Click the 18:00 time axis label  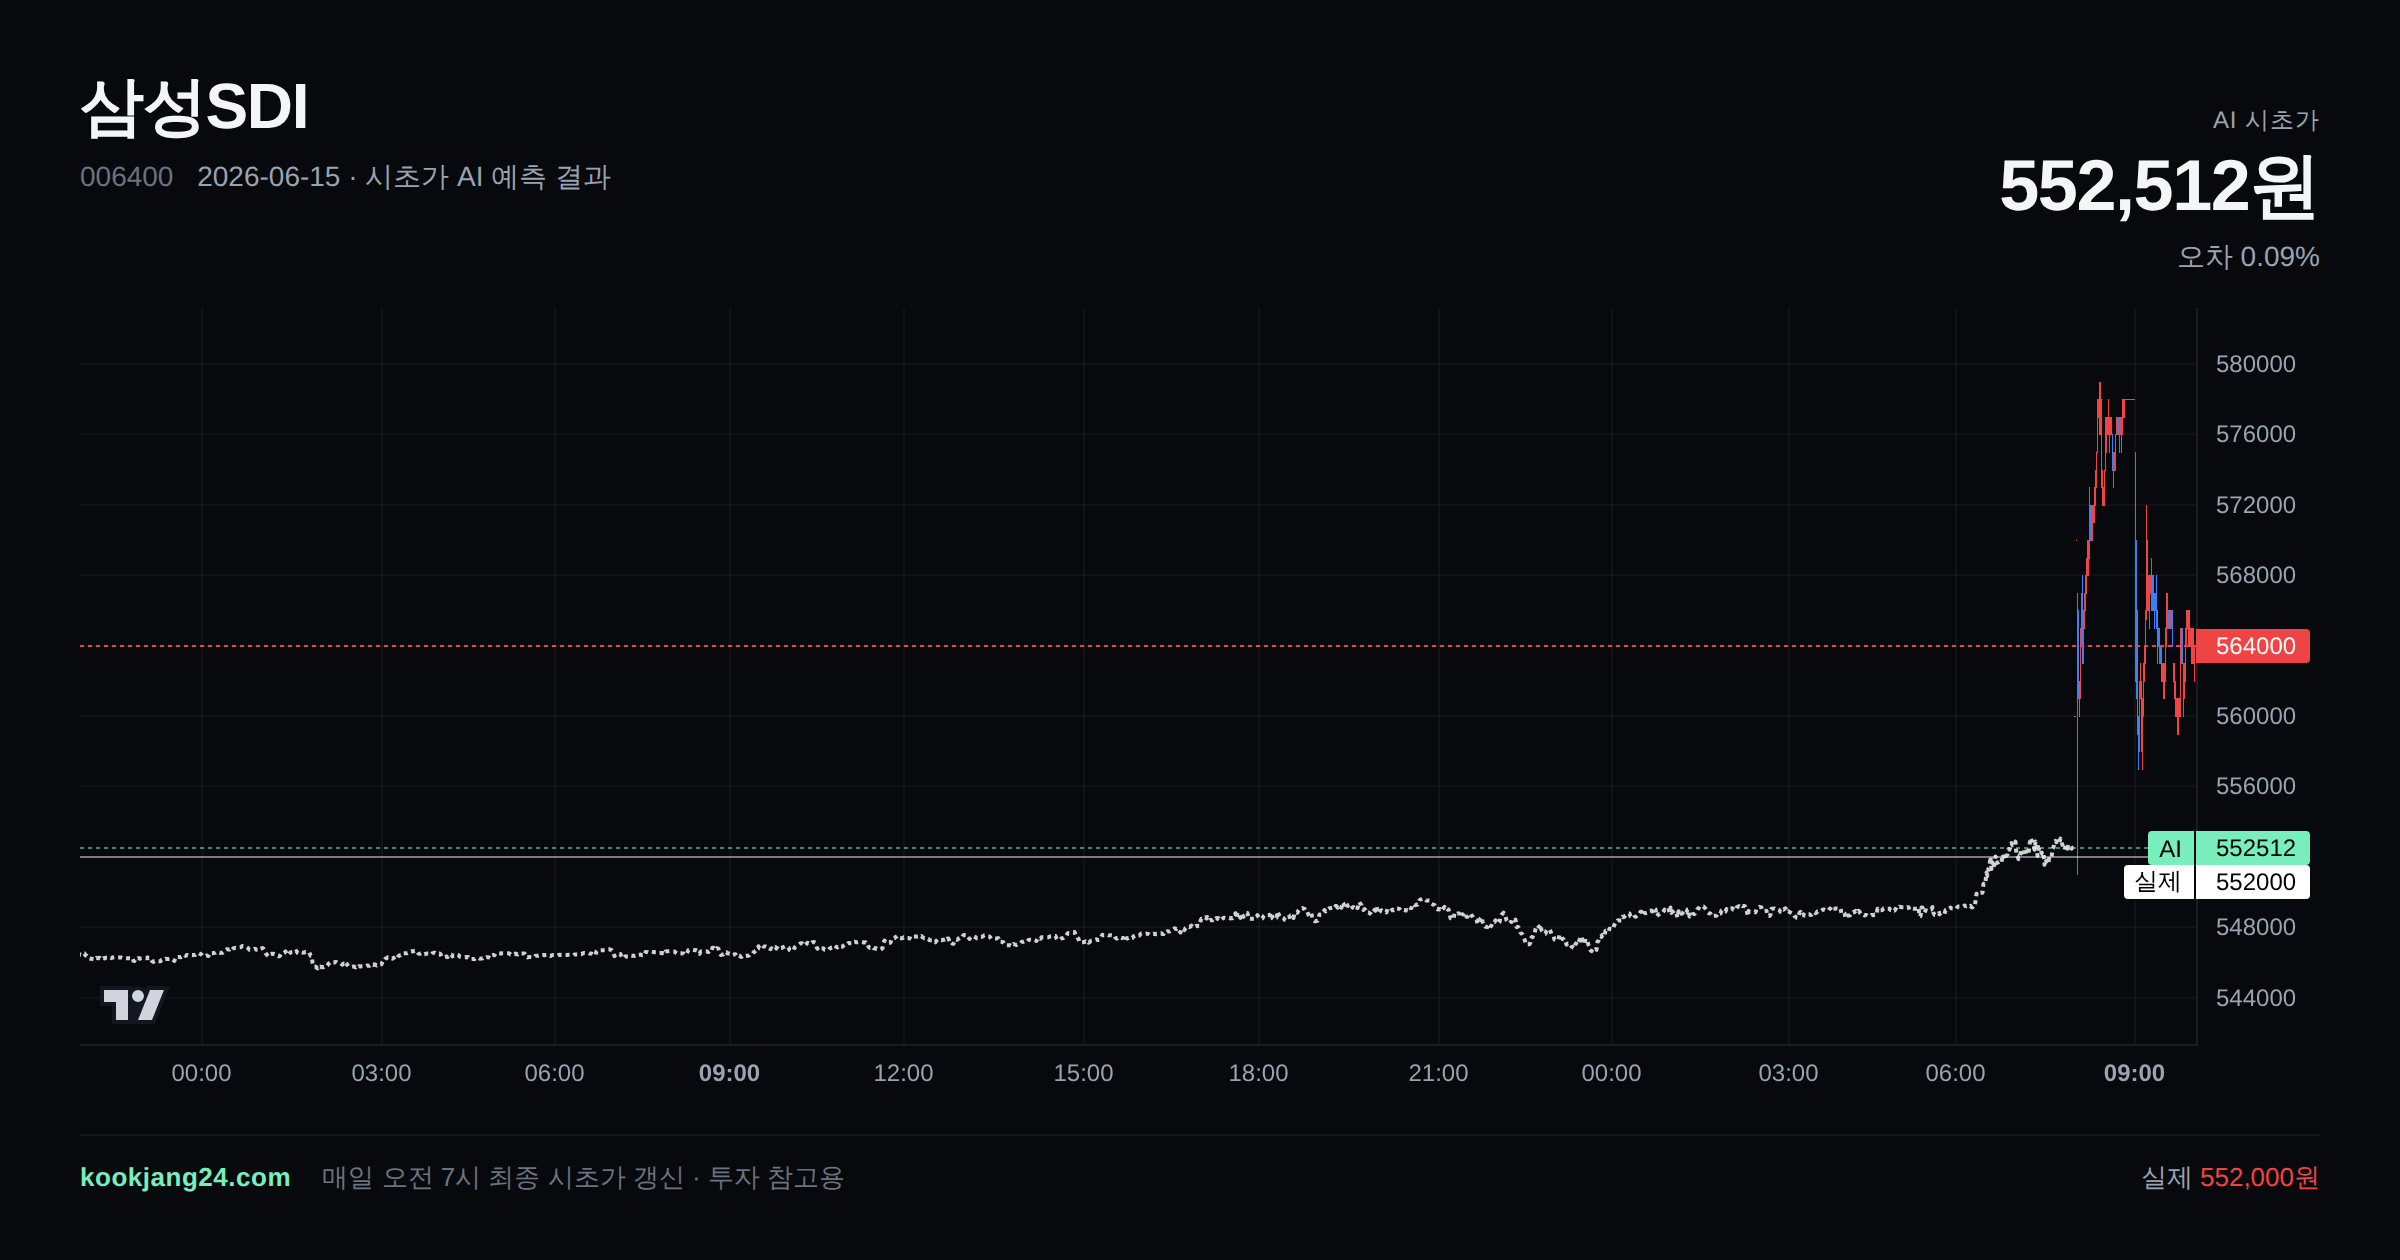tap(1258, 1073)
